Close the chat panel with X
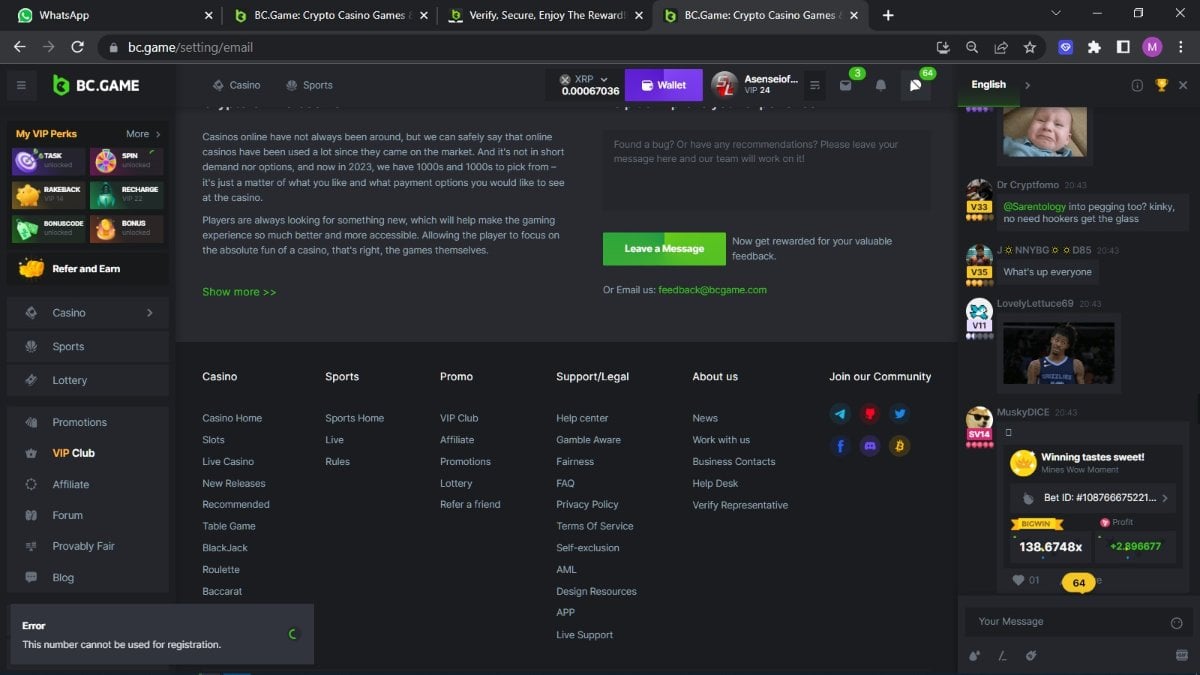Screen dimensions: 1200x675 coord(1183,85)
